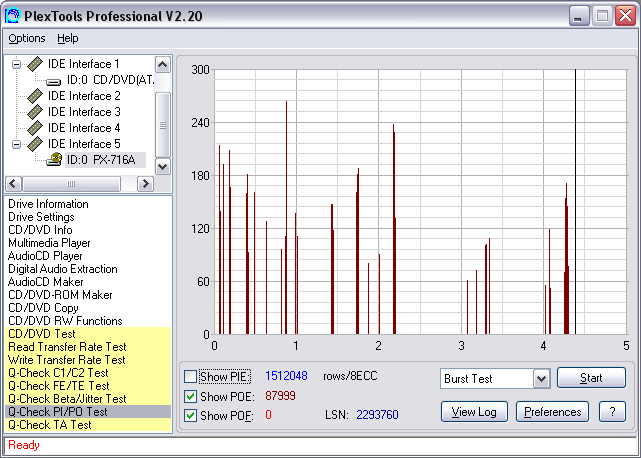641x458 pixels.
Task: Select Q-Check C1/C2 Test
Action: pyautogui.click(x=88, y=373)
